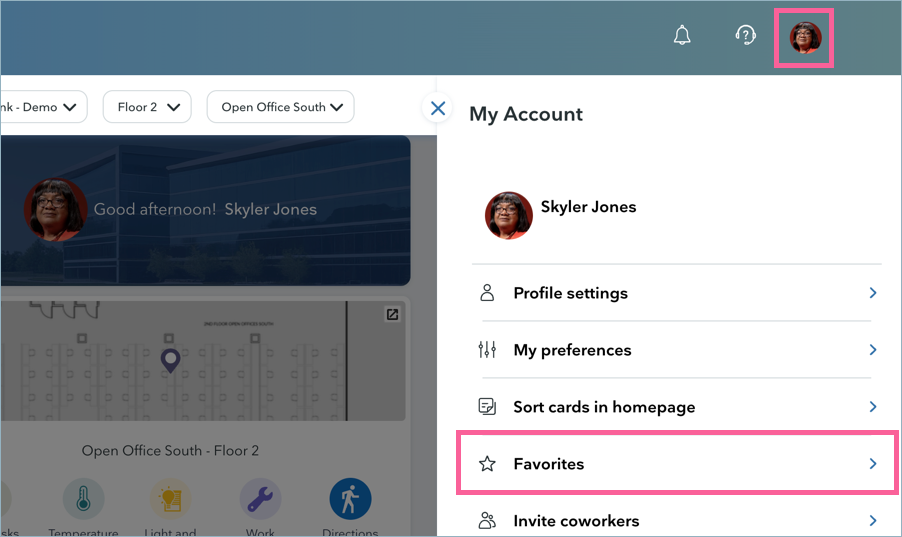Click Skyler Jones avatar in My Account

click(x=509, y=216)
